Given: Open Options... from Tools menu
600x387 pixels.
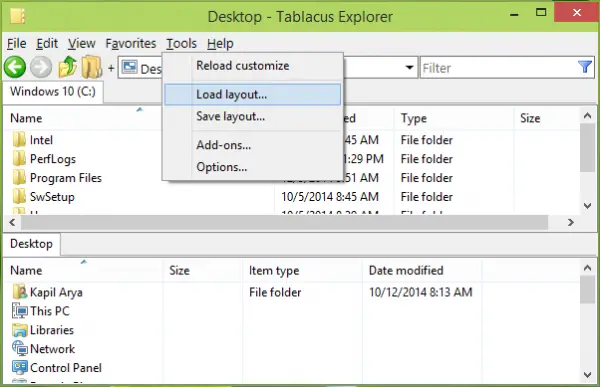Looking at the screenshot, I should (253, 167).
